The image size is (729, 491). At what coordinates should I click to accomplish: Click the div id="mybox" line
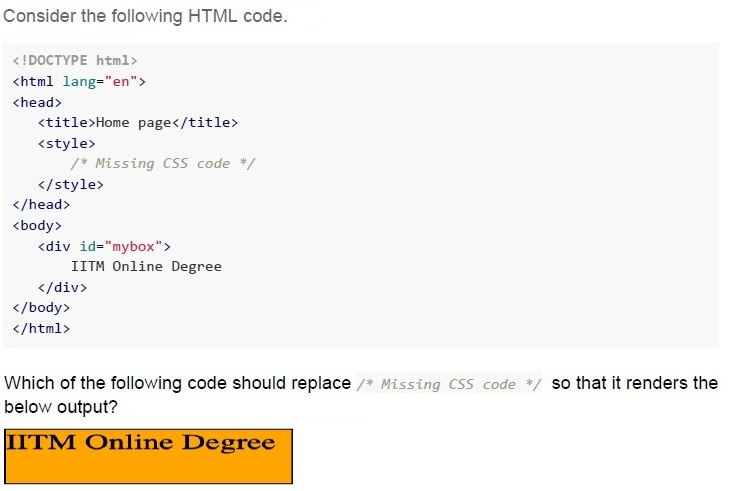(105, 246)
